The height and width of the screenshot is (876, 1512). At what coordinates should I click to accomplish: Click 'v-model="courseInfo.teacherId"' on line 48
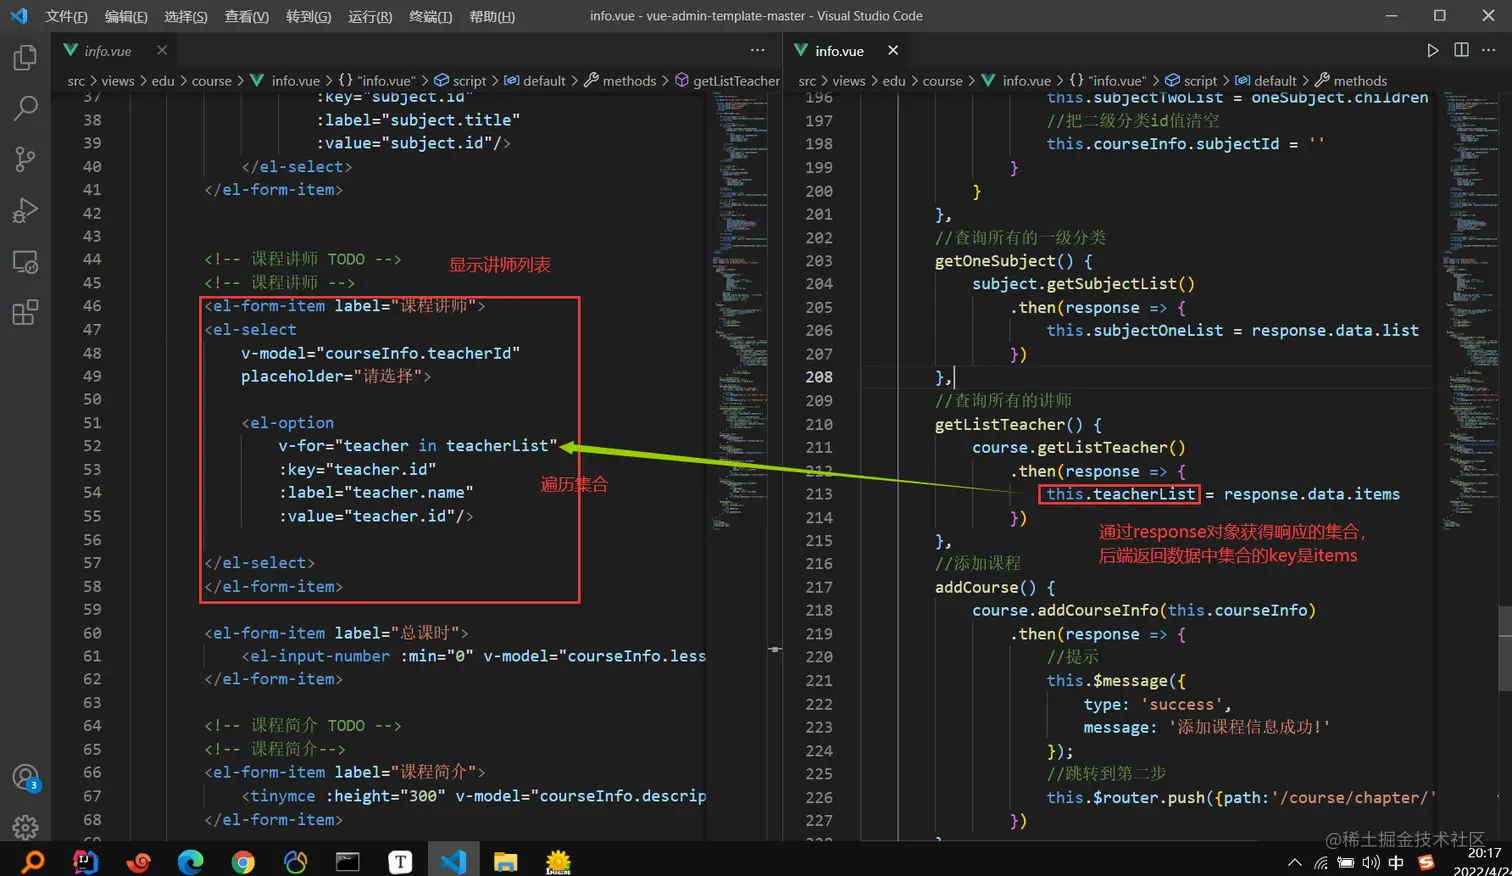click(380, 353)
